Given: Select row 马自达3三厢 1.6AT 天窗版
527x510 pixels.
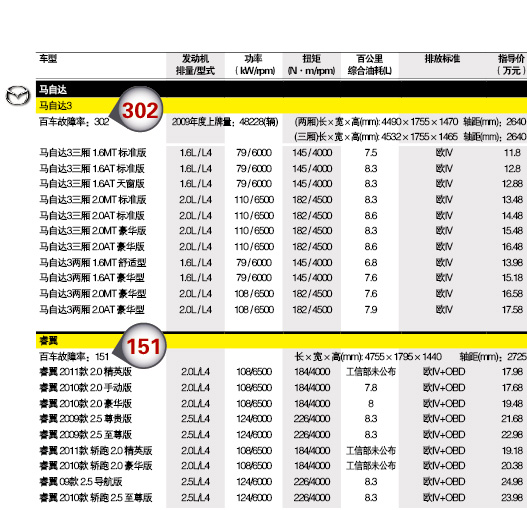Looking at the screenshot, I should point(281,184).
